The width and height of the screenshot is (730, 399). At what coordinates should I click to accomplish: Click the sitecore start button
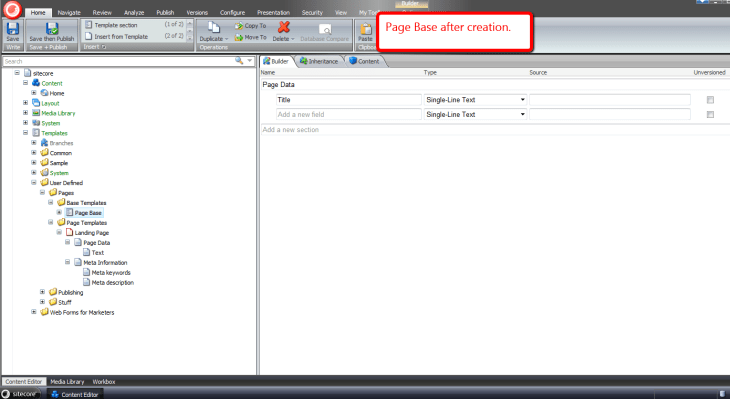(20, 394)
